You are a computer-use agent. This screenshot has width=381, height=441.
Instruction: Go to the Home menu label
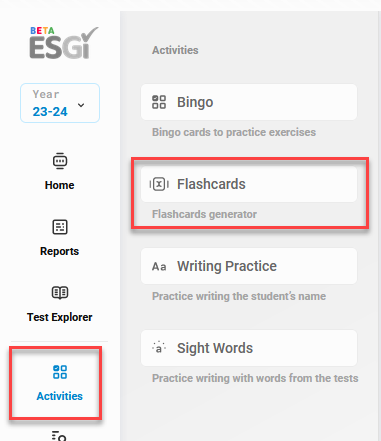(x=60, y=185)
